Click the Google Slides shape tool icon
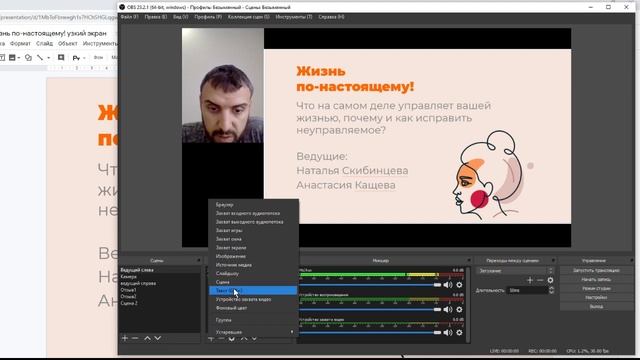 28,58
